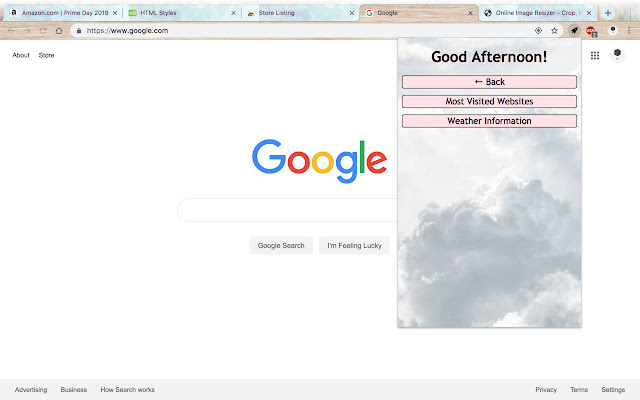Click the lock icon in address bar
This screenshot has height=400, width=640.
(x=79, y=31)
